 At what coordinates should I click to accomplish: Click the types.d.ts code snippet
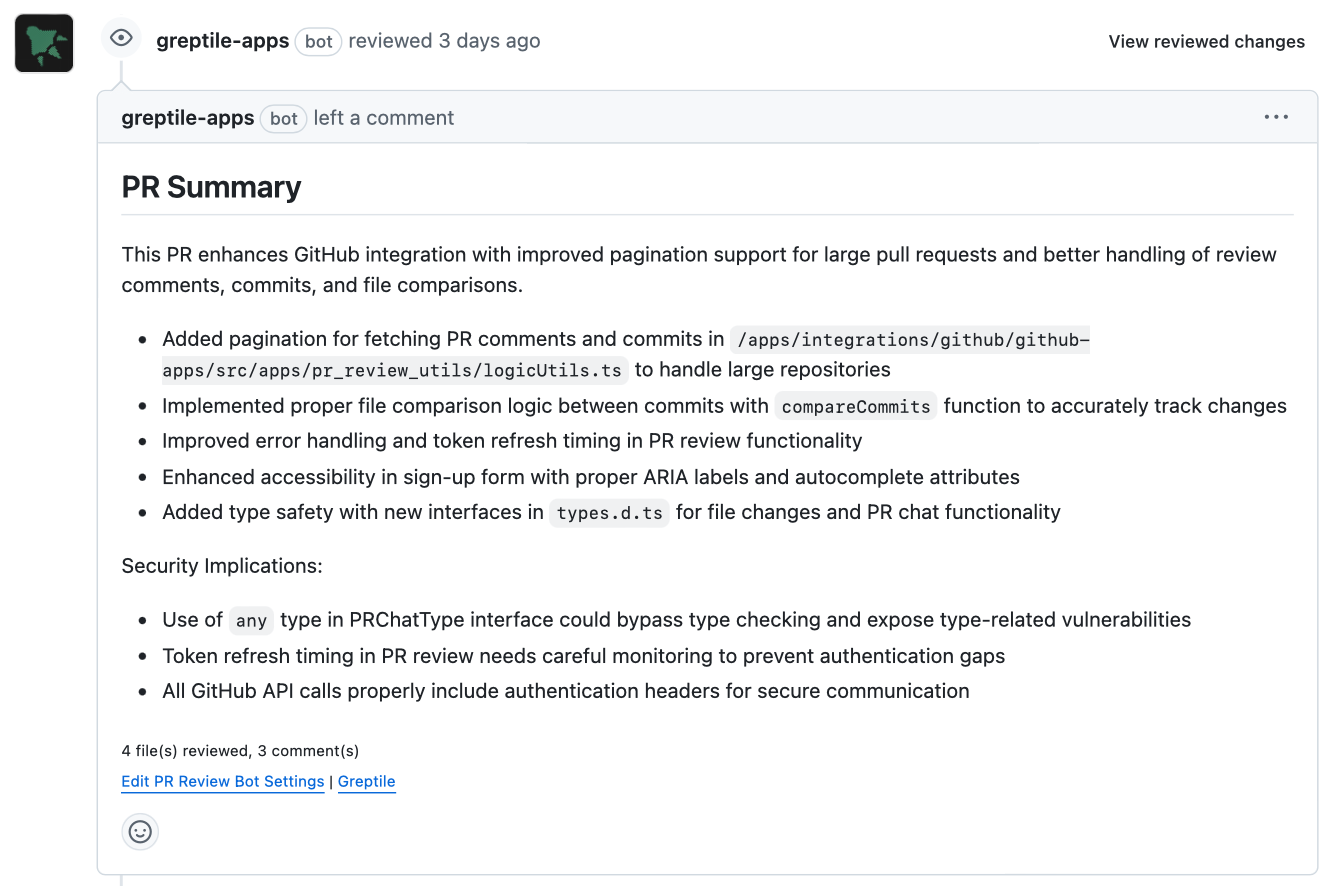609,513
